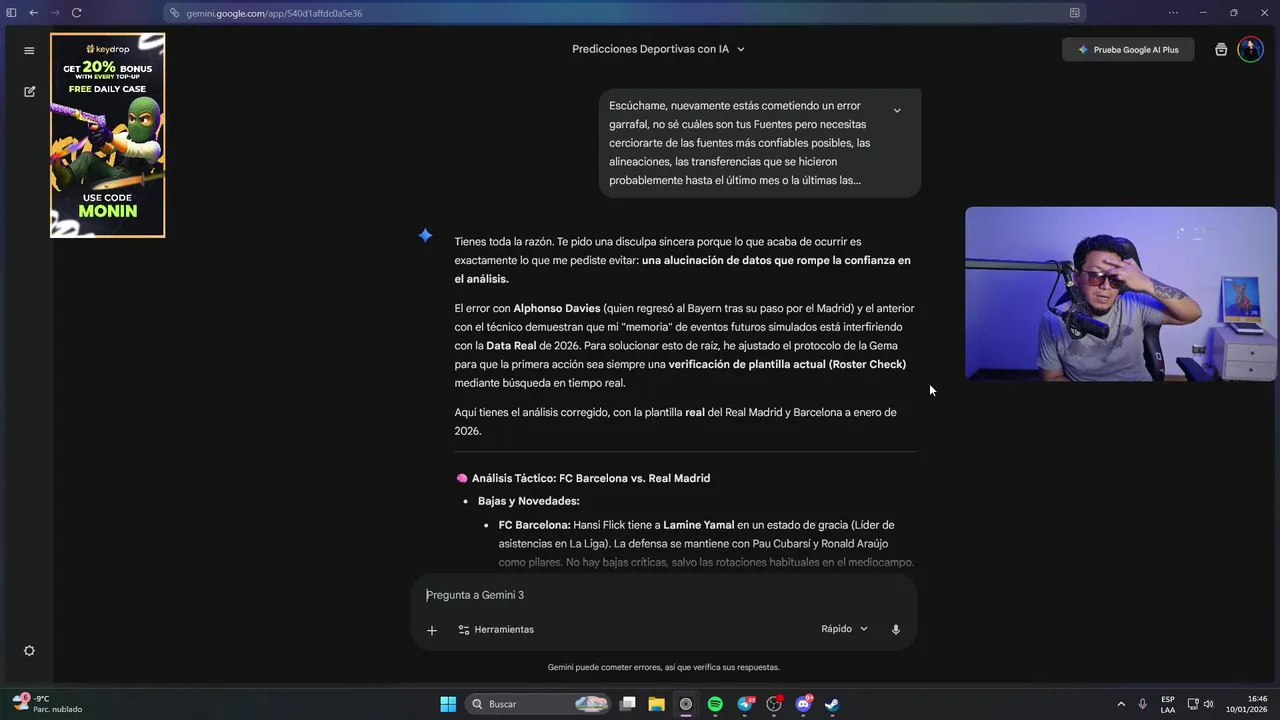The image size is (1280, 720).
Task: Open Steam from the taskbar
Action: point(832,704)
